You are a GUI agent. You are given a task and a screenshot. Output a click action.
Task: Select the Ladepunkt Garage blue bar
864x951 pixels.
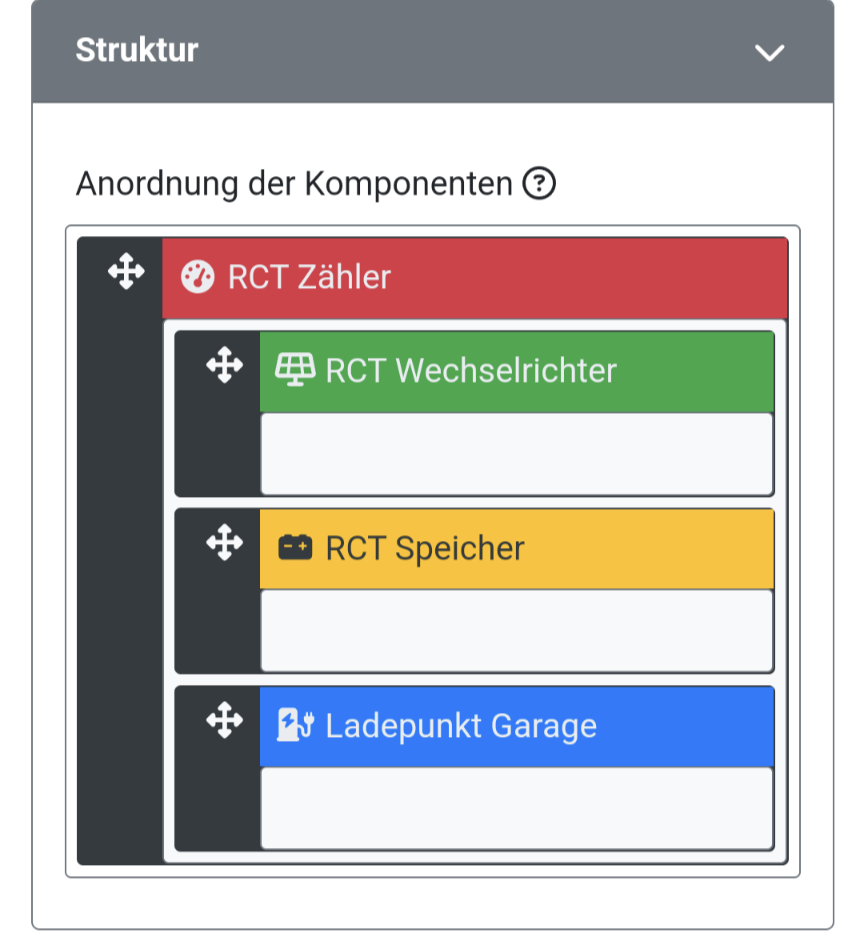pos(517,726)
